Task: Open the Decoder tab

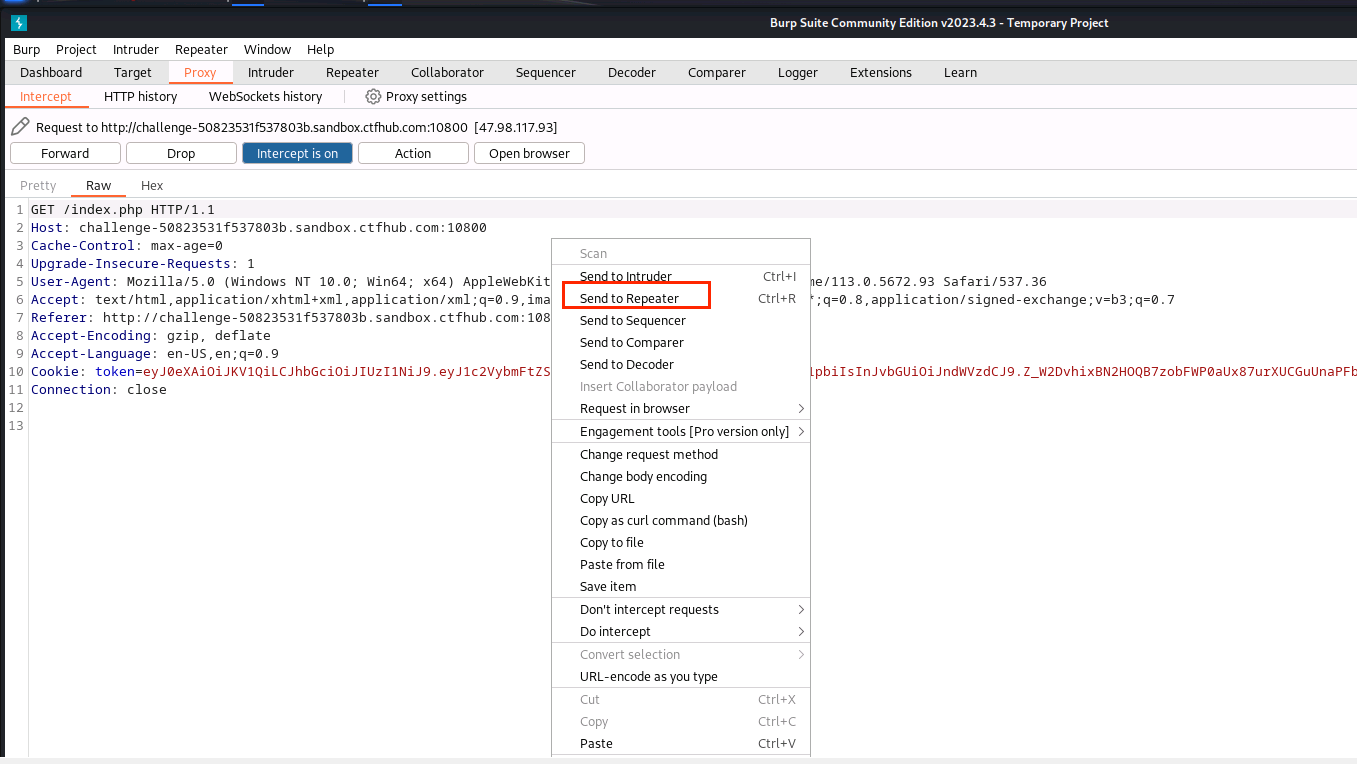Action: [x=632, y=72]
